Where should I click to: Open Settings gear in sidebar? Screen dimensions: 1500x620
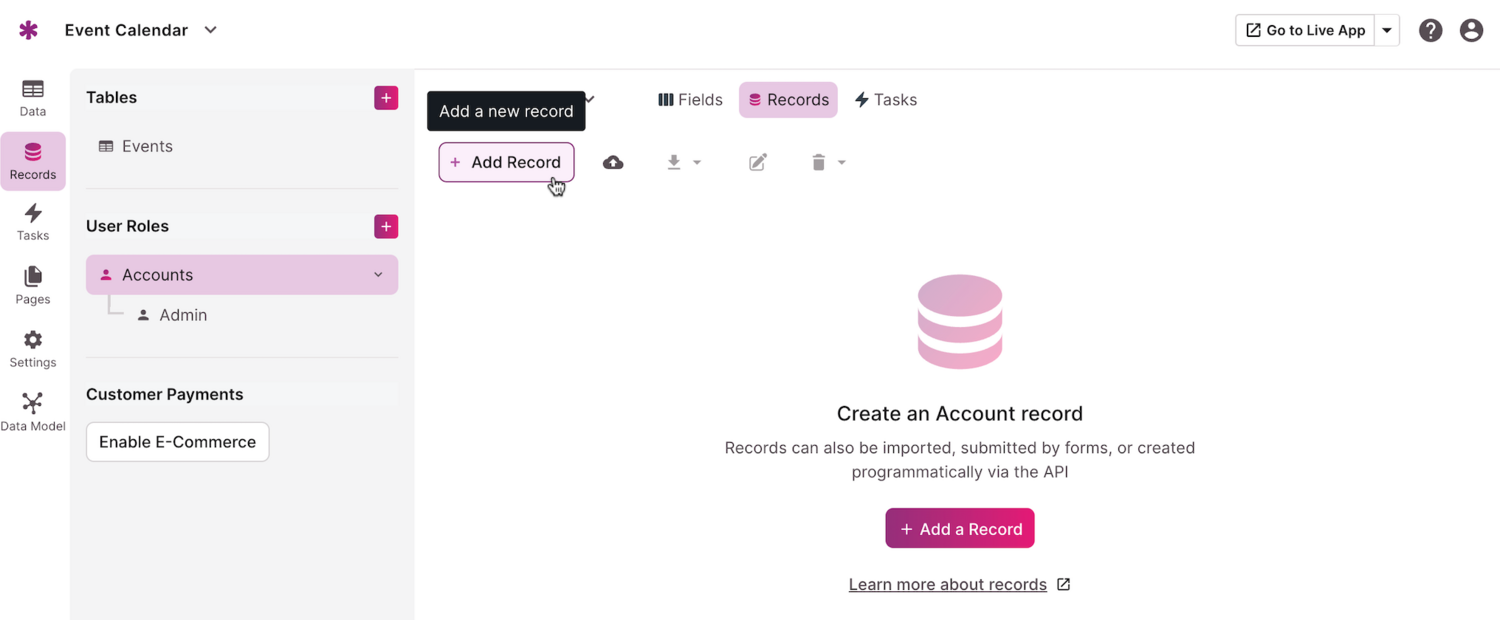pos(33,349)
